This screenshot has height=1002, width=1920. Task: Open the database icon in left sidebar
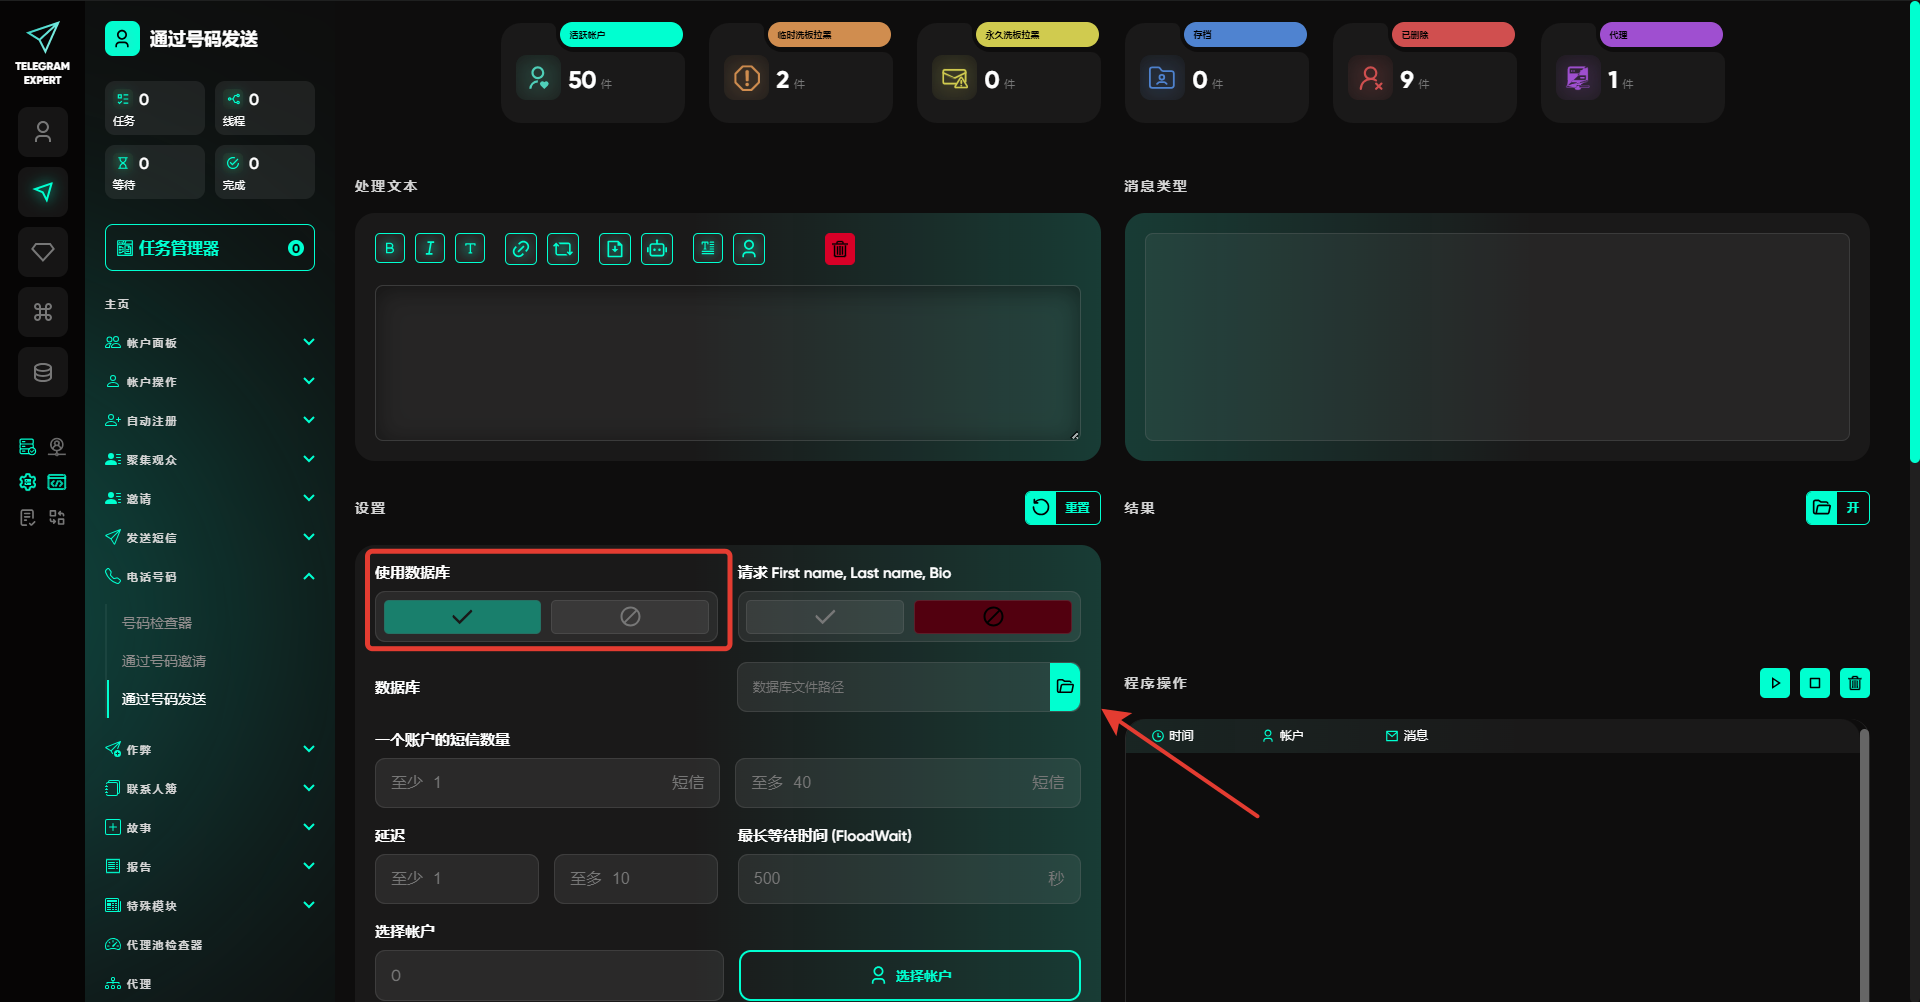coord(43,372)
